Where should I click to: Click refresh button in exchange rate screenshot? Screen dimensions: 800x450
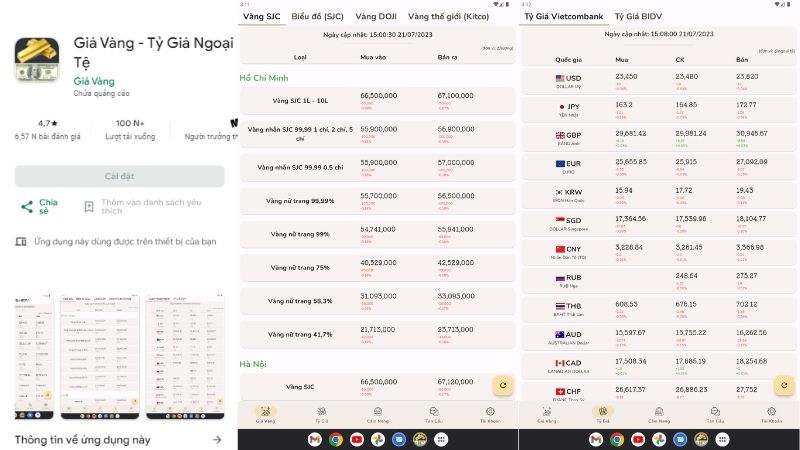point(784,386)
